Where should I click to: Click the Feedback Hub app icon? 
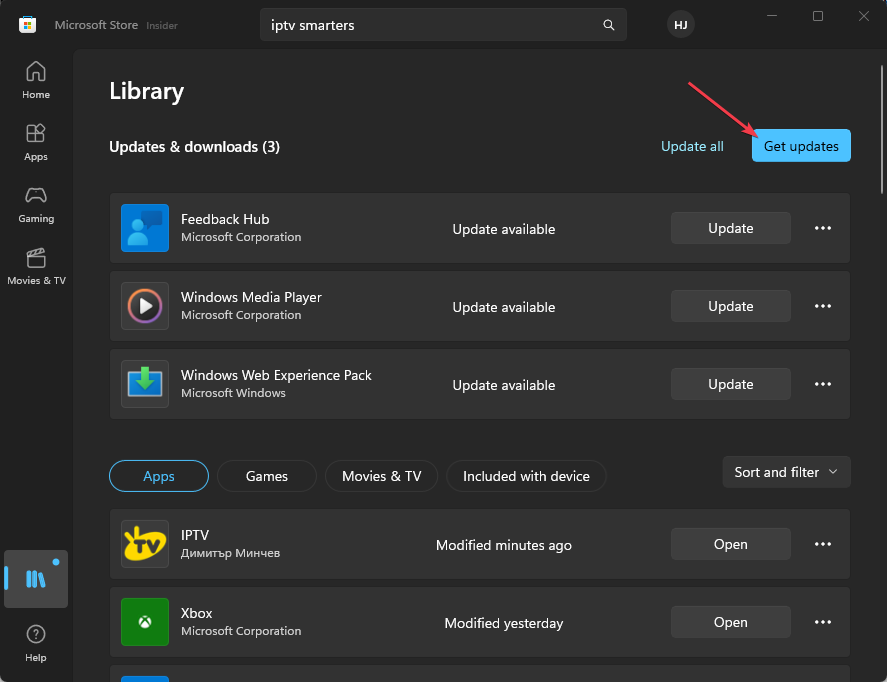[x=145, y=228]
